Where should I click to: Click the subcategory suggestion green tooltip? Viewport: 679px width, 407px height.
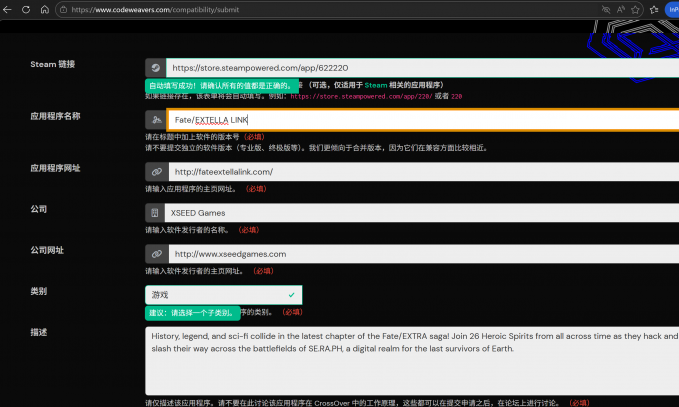(x=193, y=313)
